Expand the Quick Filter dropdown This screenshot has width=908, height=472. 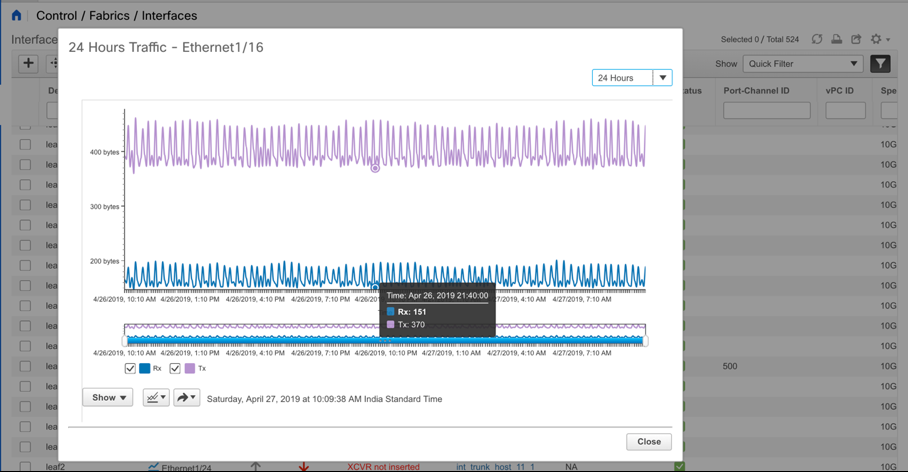[x=802, y=64]
